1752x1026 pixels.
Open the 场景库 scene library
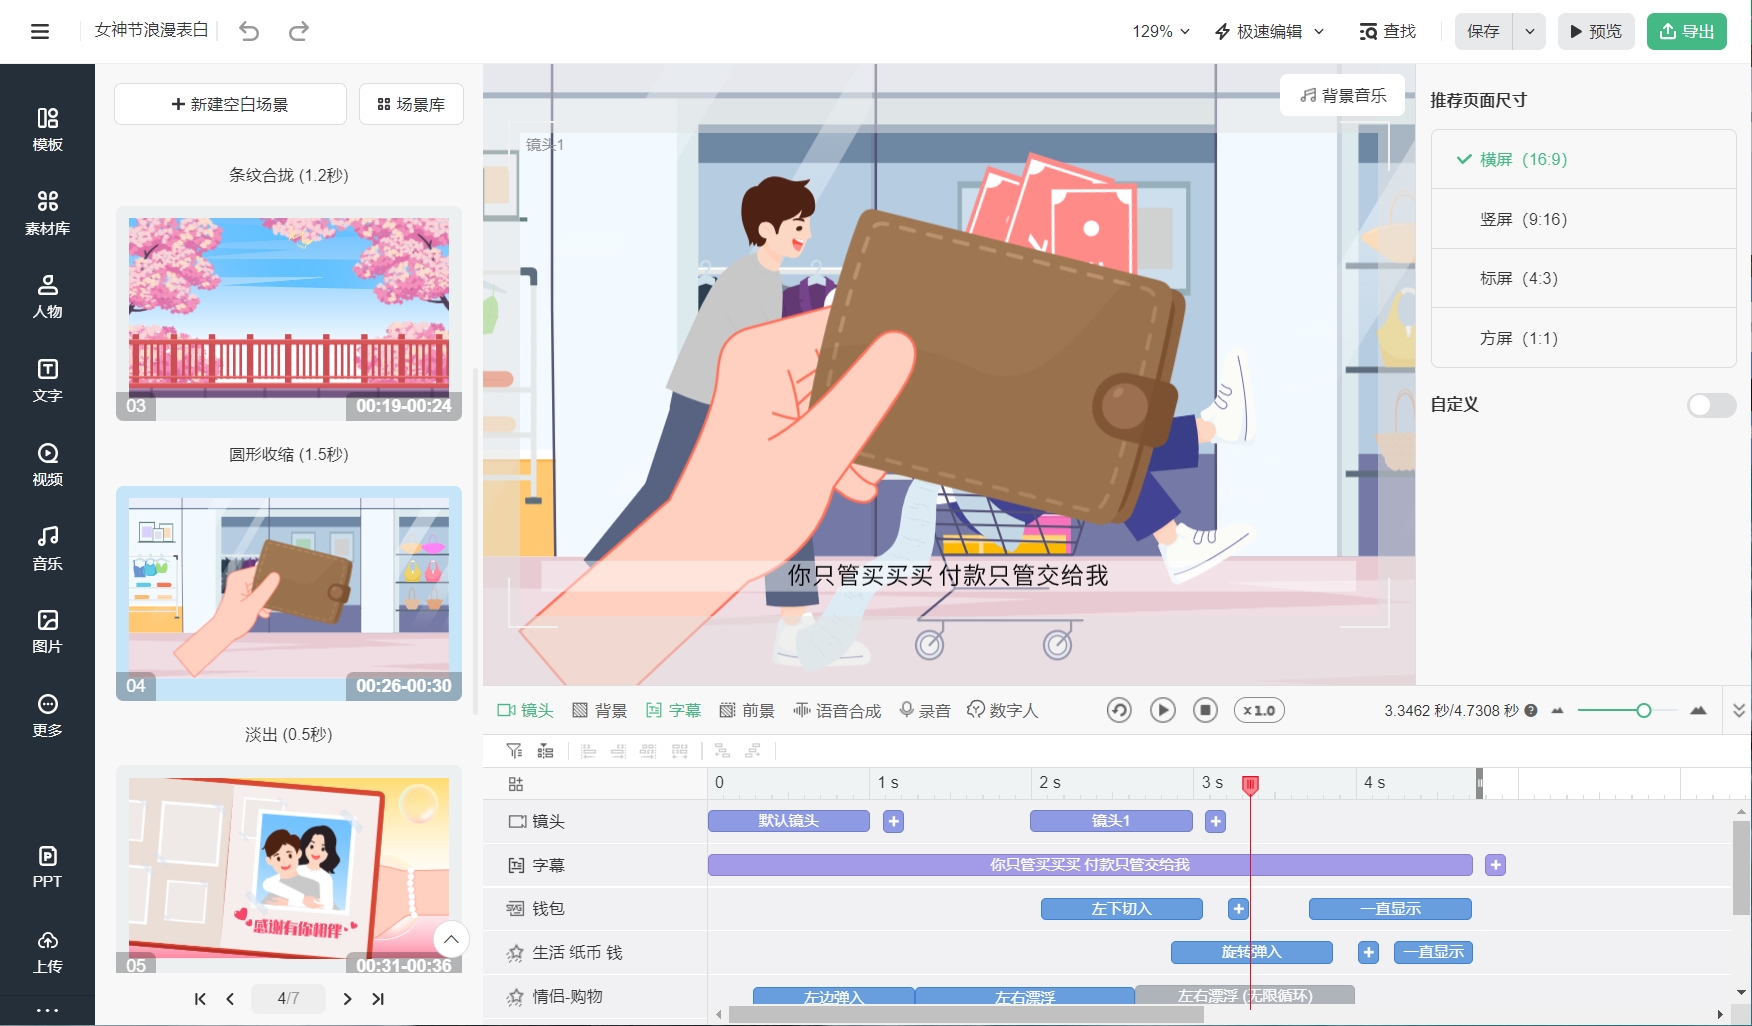411,104
